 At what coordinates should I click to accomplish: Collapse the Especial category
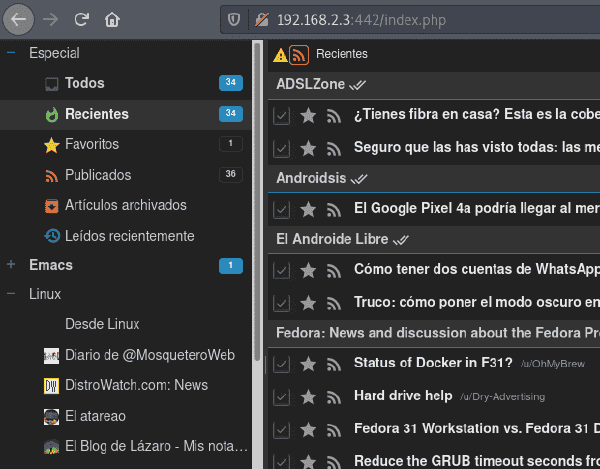[11, 53]
